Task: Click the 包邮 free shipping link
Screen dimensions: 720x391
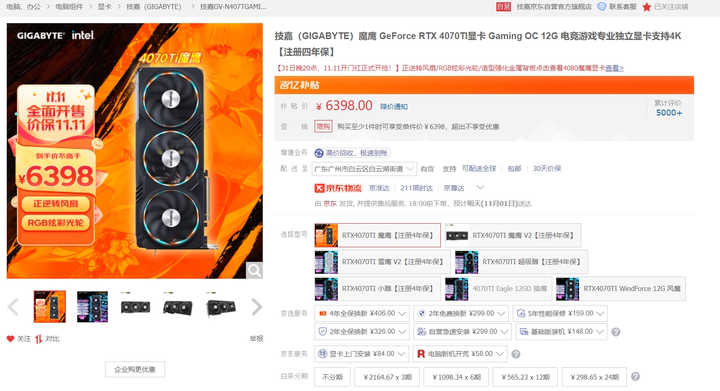Action: coord(514,168)
